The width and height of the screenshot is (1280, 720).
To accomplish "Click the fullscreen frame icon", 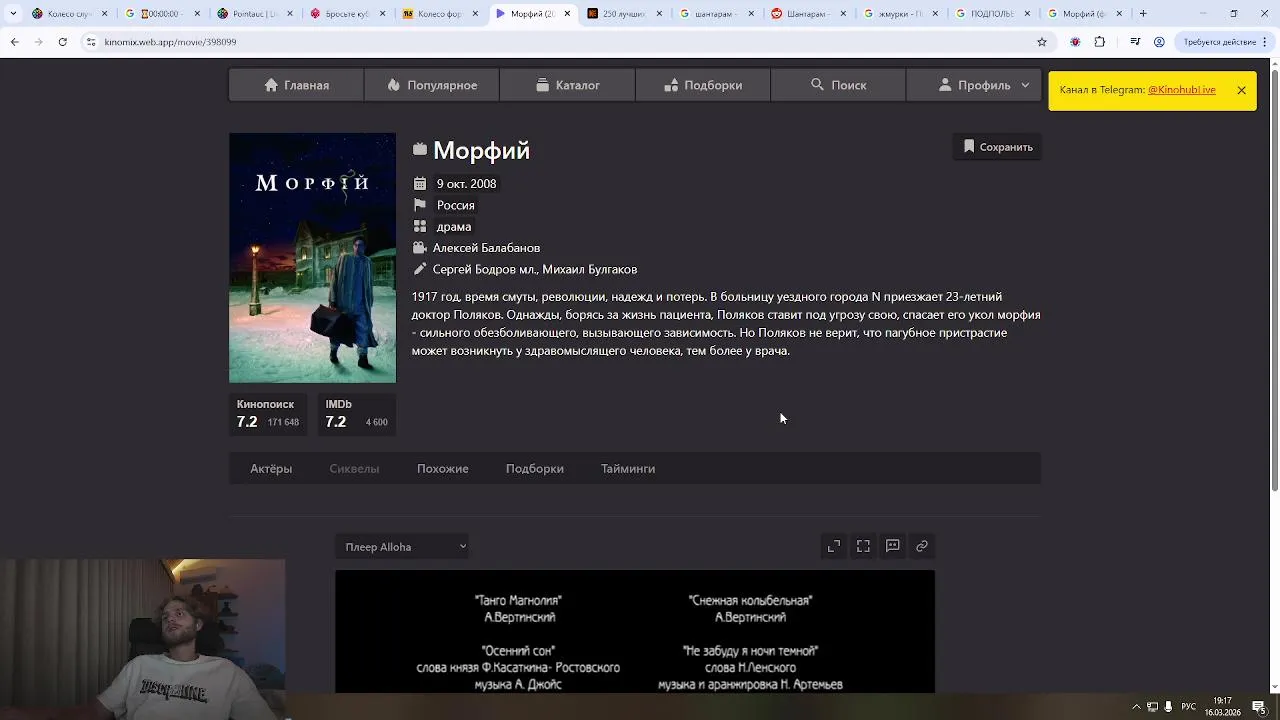I will click(x=863, y=546).
